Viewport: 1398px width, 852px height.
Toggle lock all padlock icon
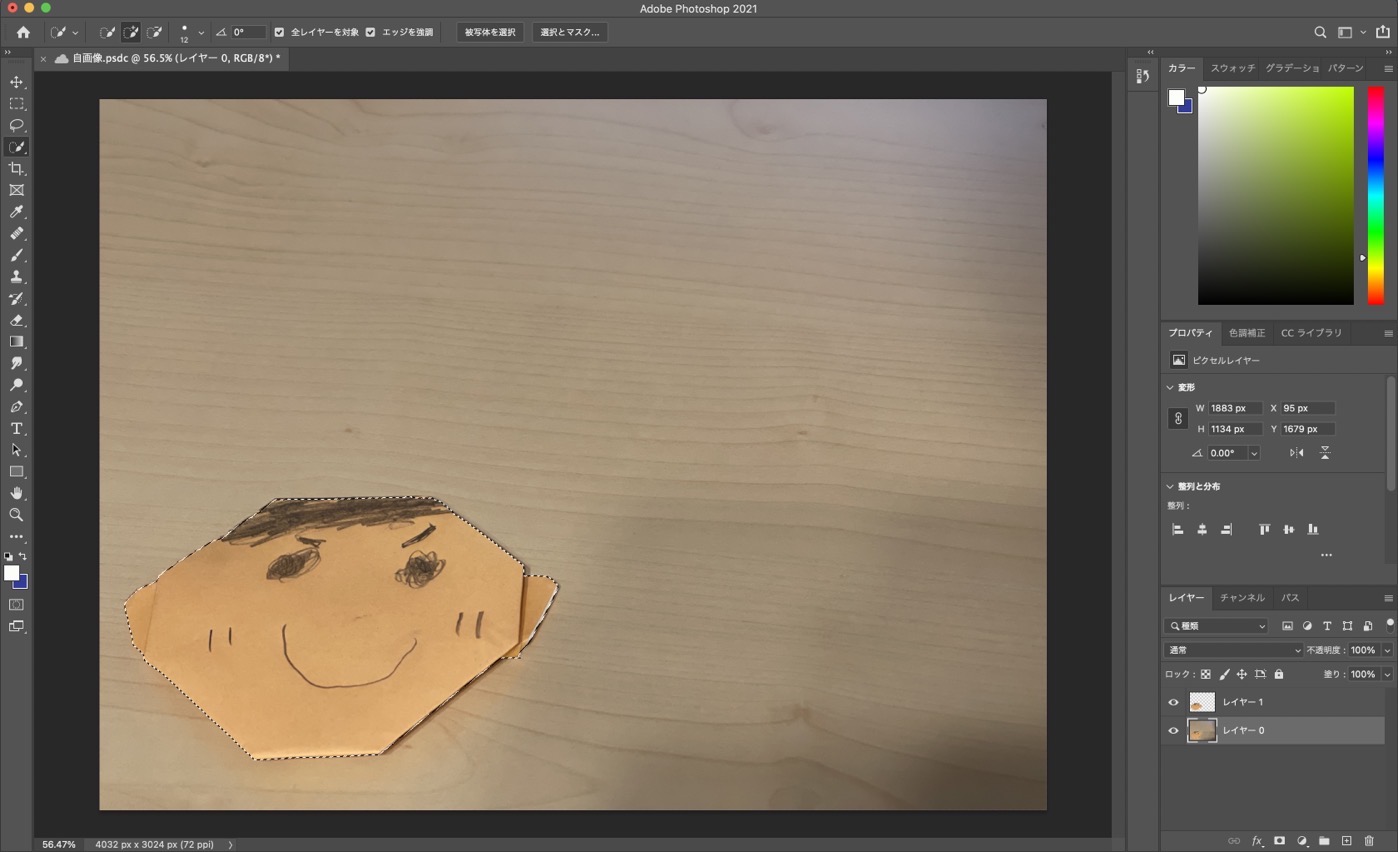tap(1279, 675)
